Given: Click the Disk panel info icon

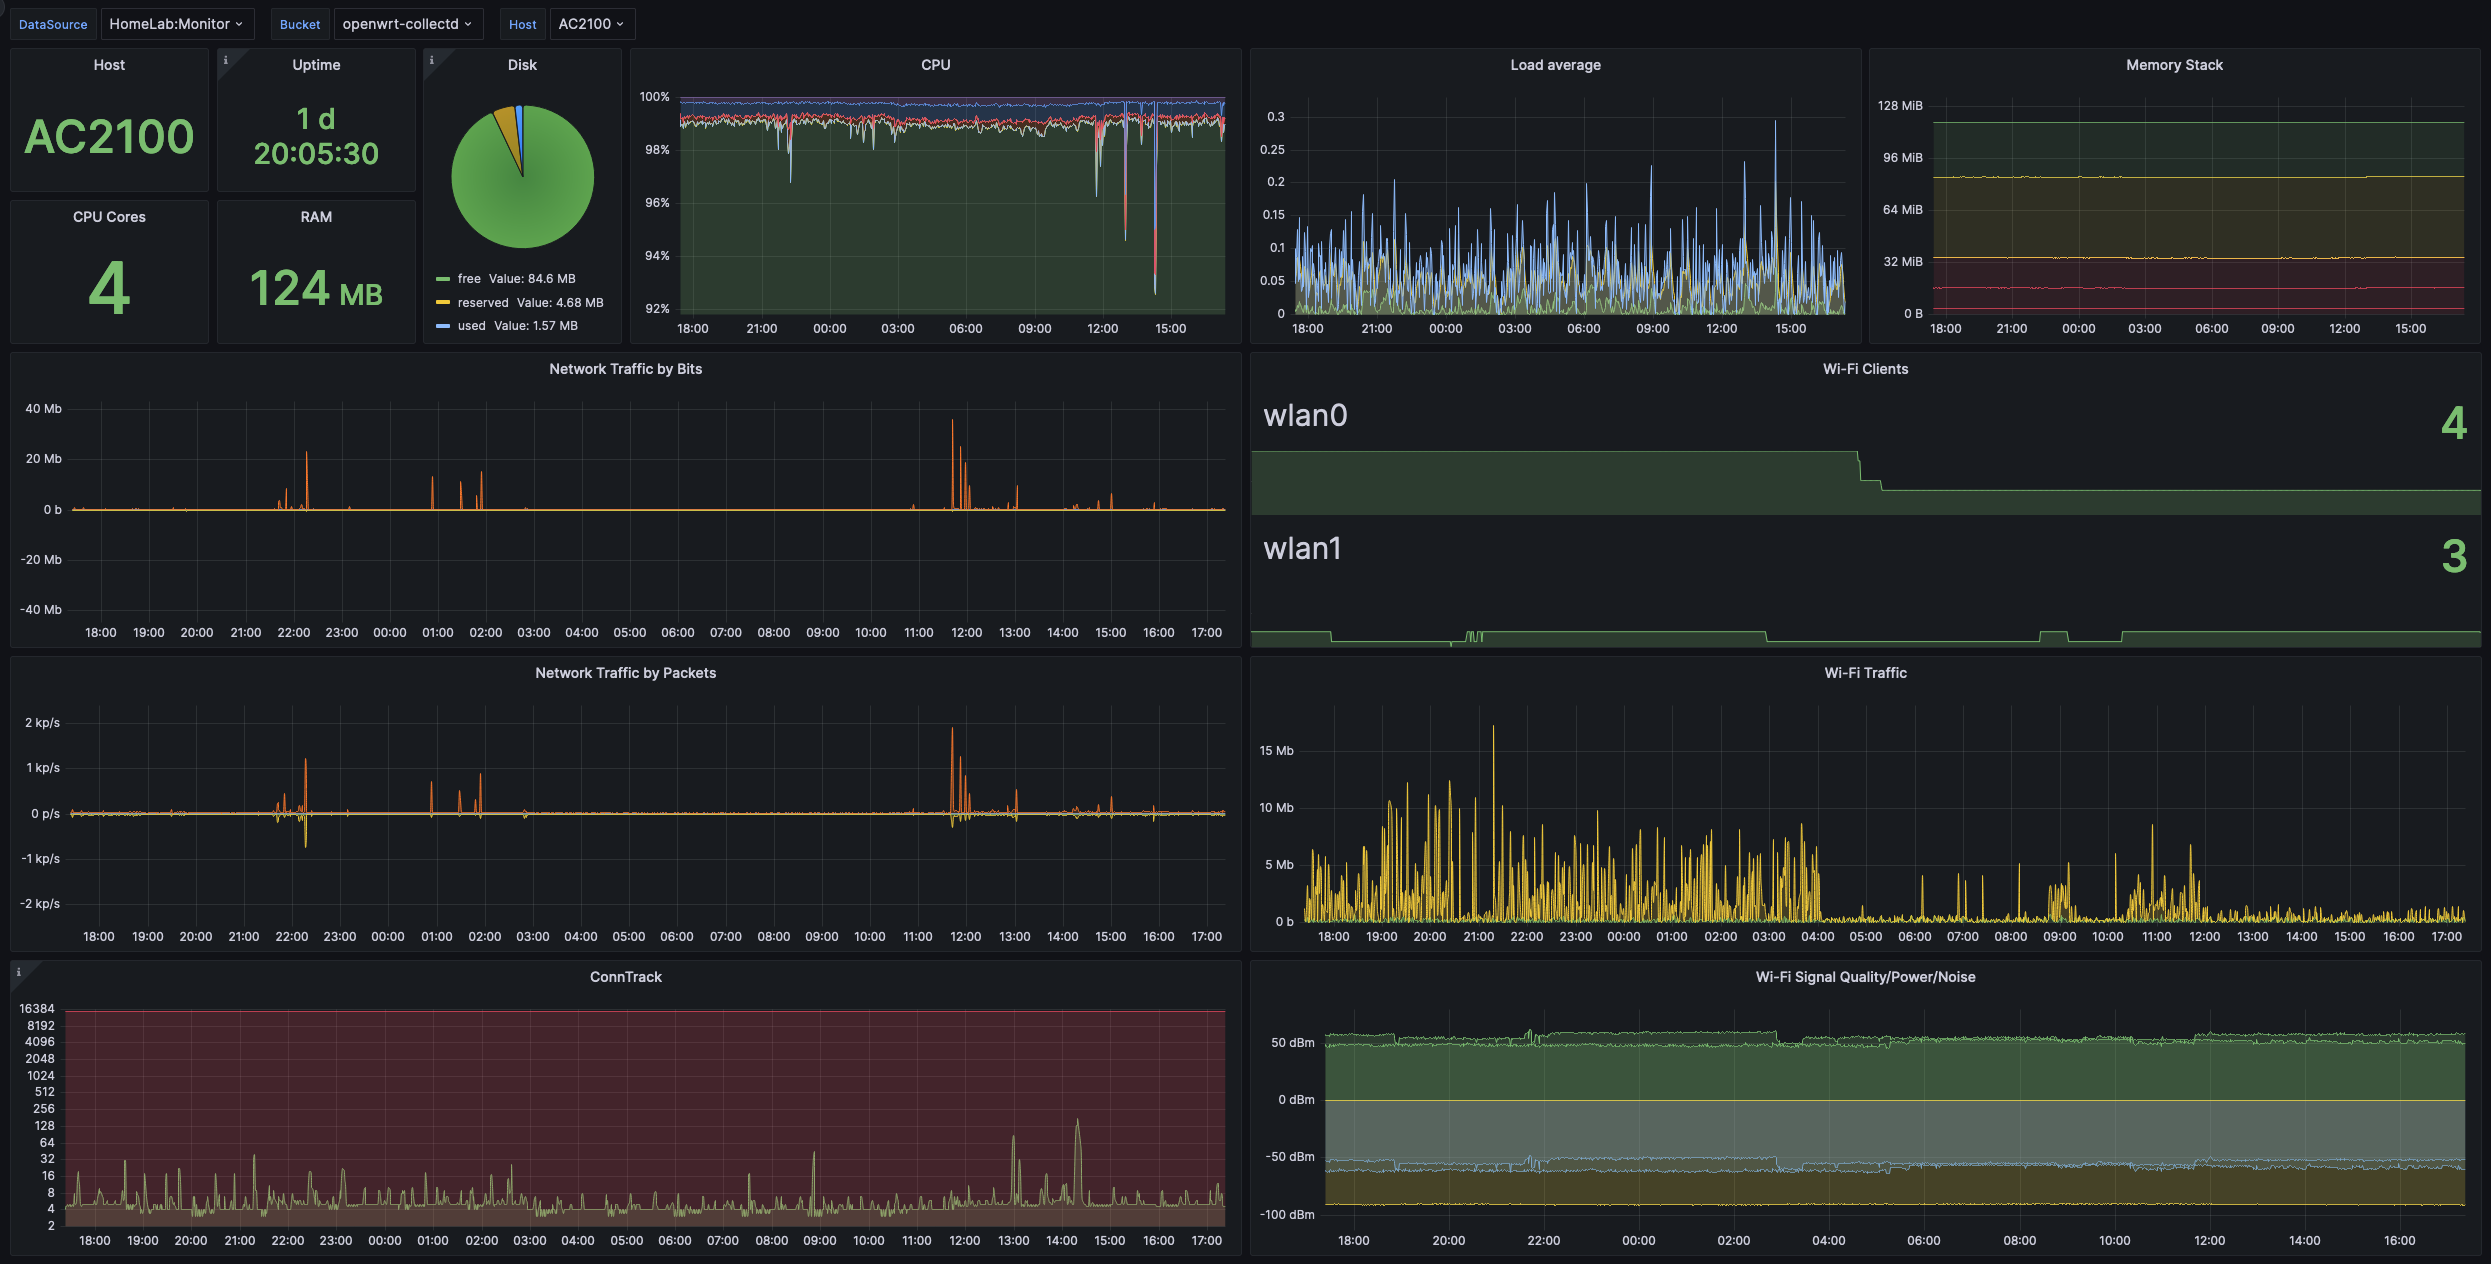Looking at the screenshot, I should (x=431, y=60).
